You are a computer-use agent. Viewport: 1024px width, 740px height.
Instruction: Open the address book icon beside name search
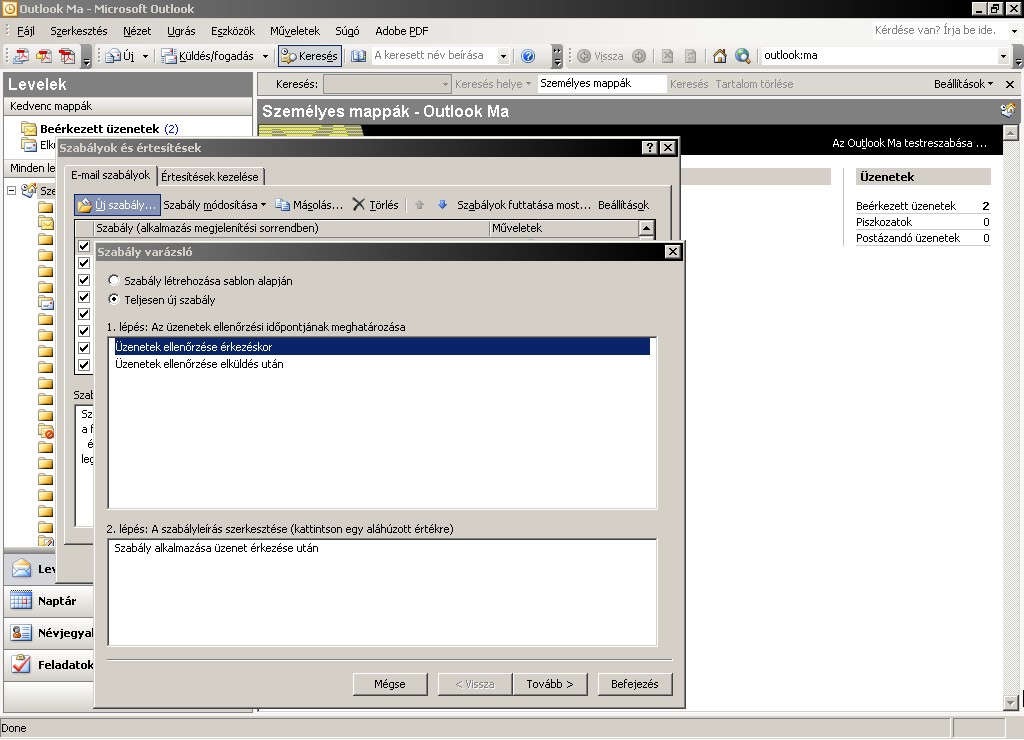359,56
